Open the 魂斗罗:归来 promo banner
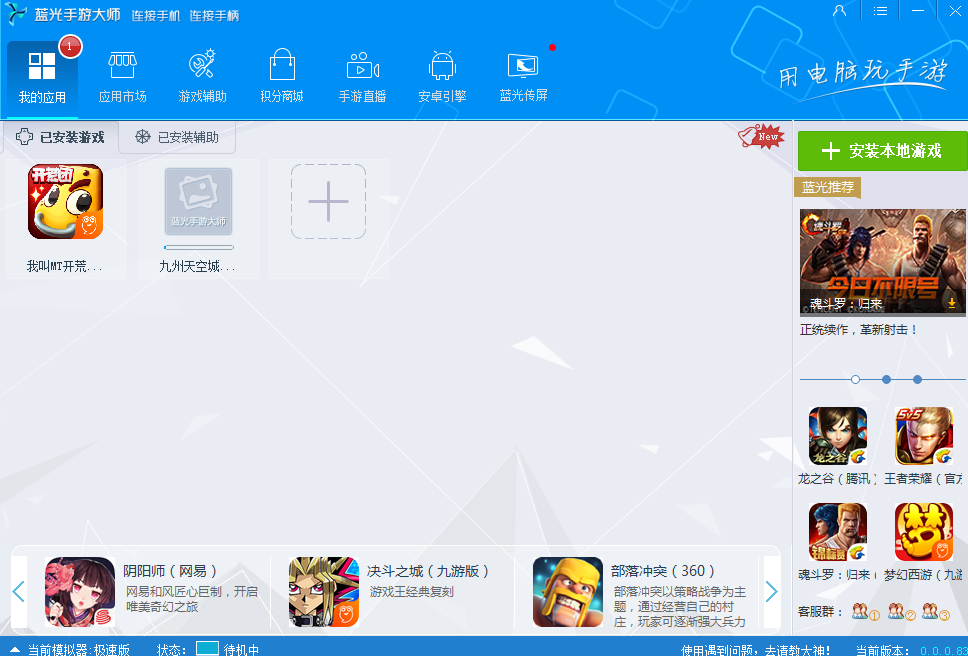The width and height of the screenshot is (968, 656). [883, 262]
